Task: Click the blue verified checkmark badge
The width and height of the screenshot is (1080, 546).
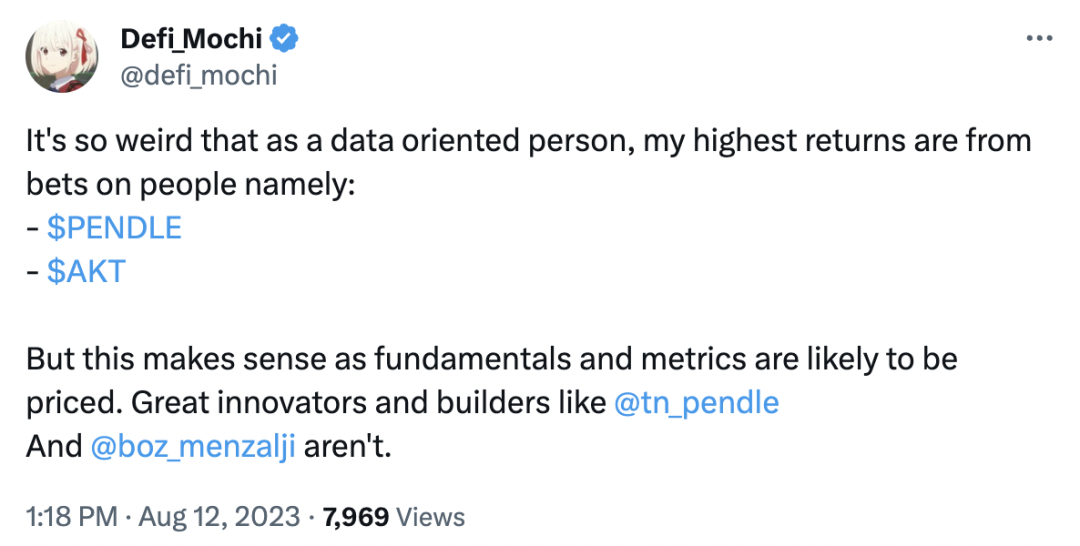Action: click(x=285, y=40)
